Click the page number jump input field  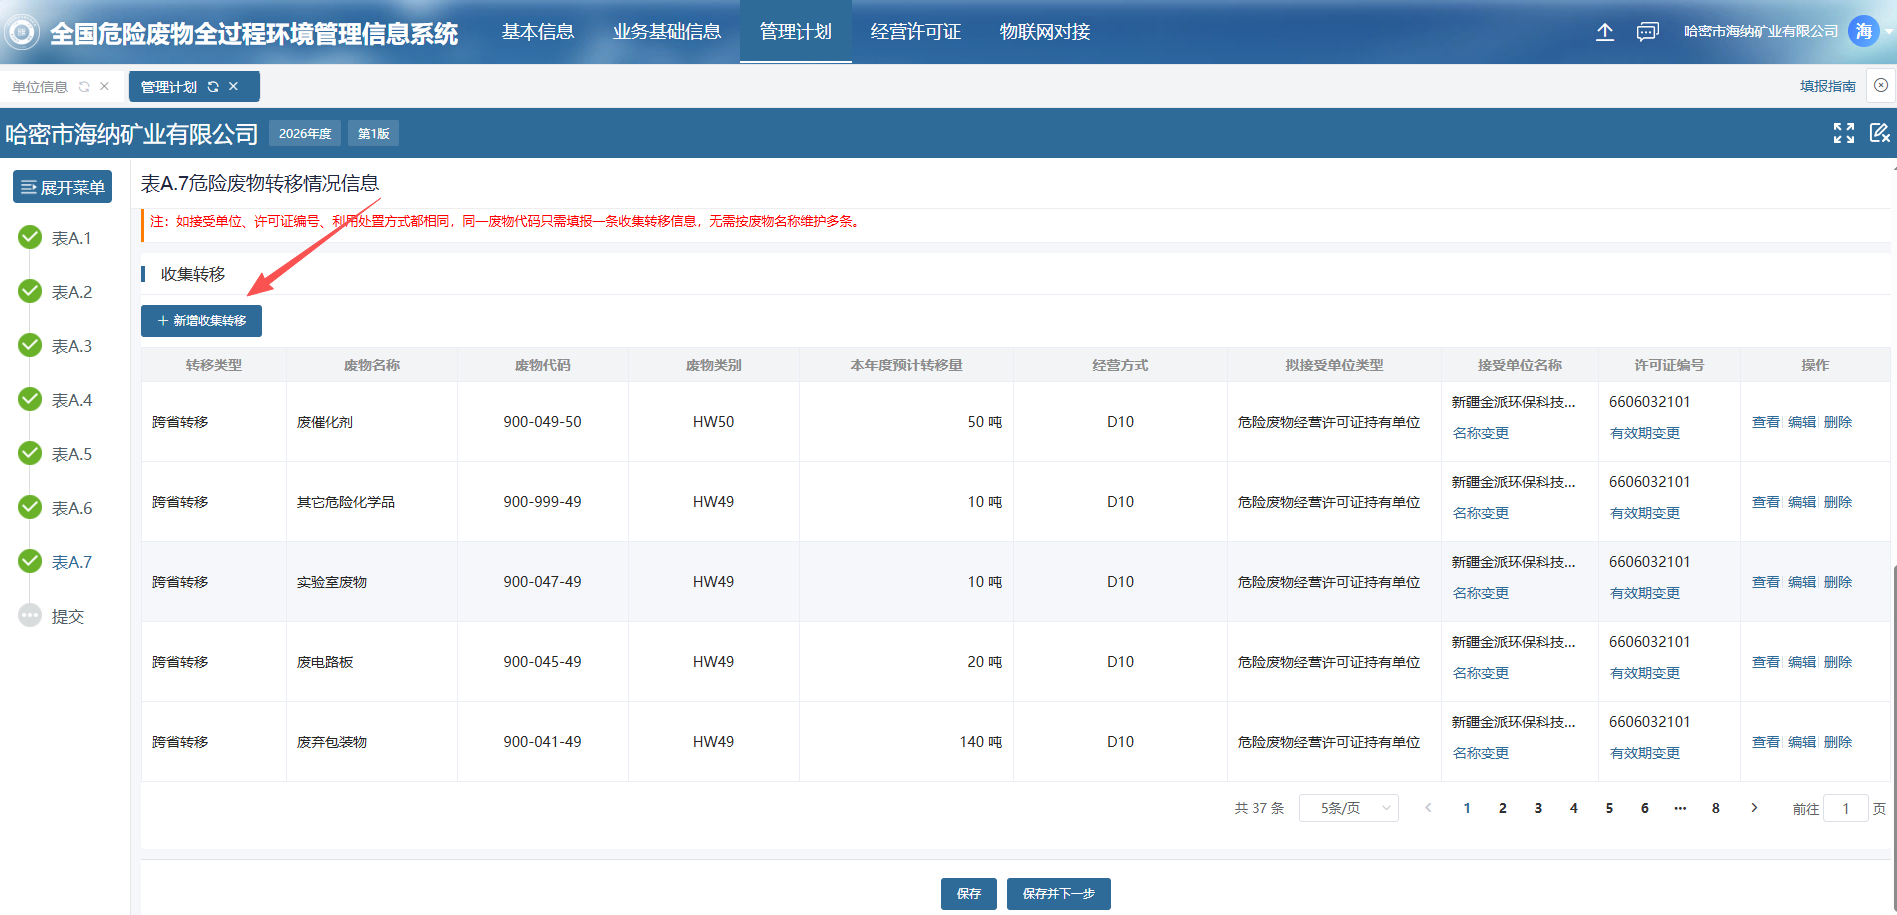coord(1845,808)
